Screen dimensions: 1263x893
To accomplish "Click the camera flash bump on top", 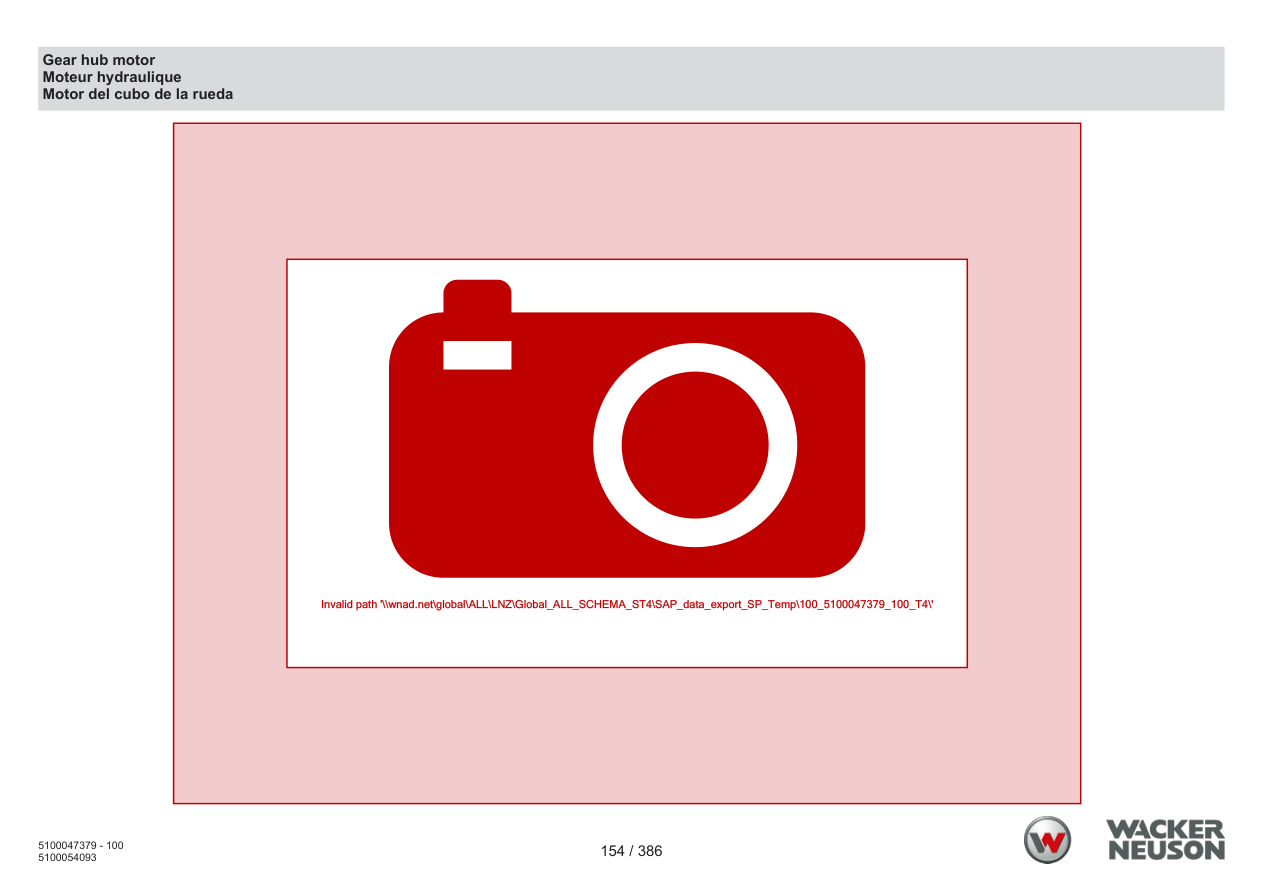I will click(x=477, y=295).
